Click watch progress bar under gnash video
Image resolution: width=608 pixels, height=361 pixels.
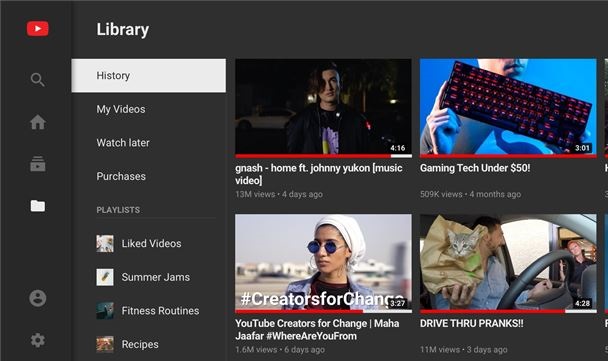coord(323,156)
